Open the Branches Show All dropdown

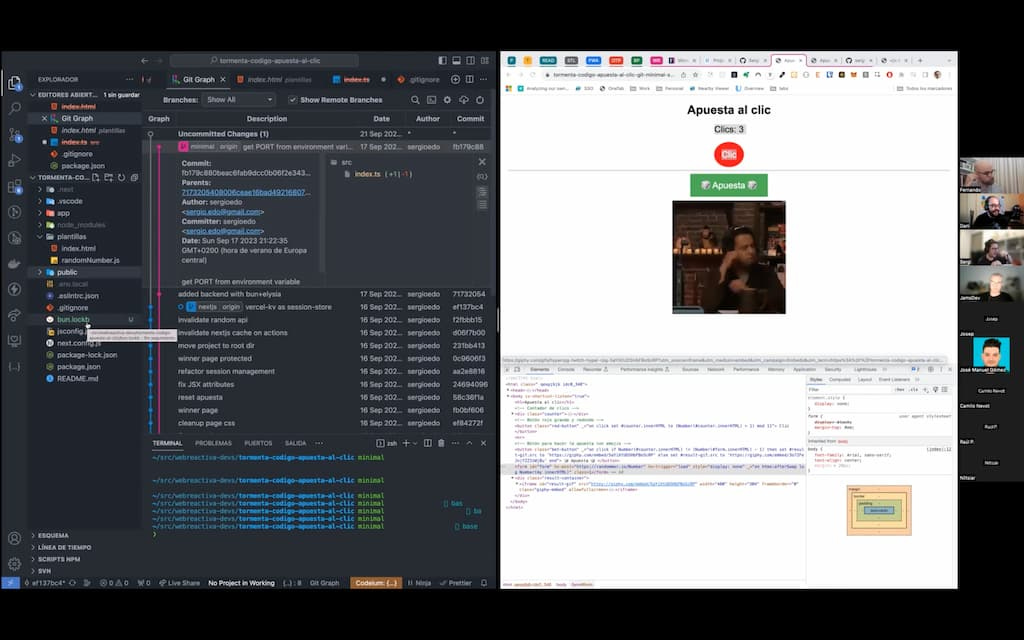239,99
